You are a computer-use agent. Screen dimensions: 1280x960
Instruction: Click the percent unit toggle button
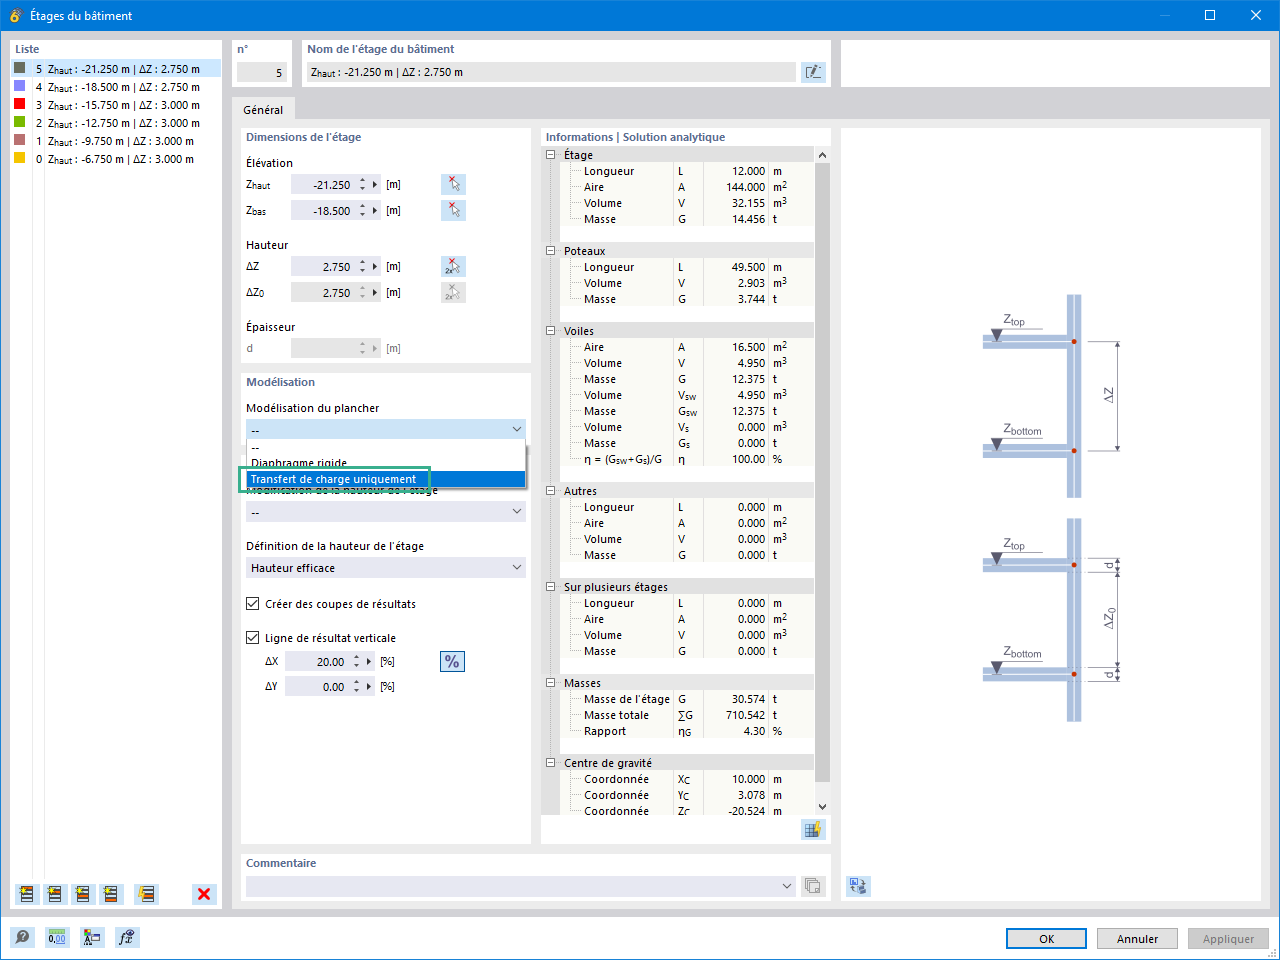coord(452,662)
